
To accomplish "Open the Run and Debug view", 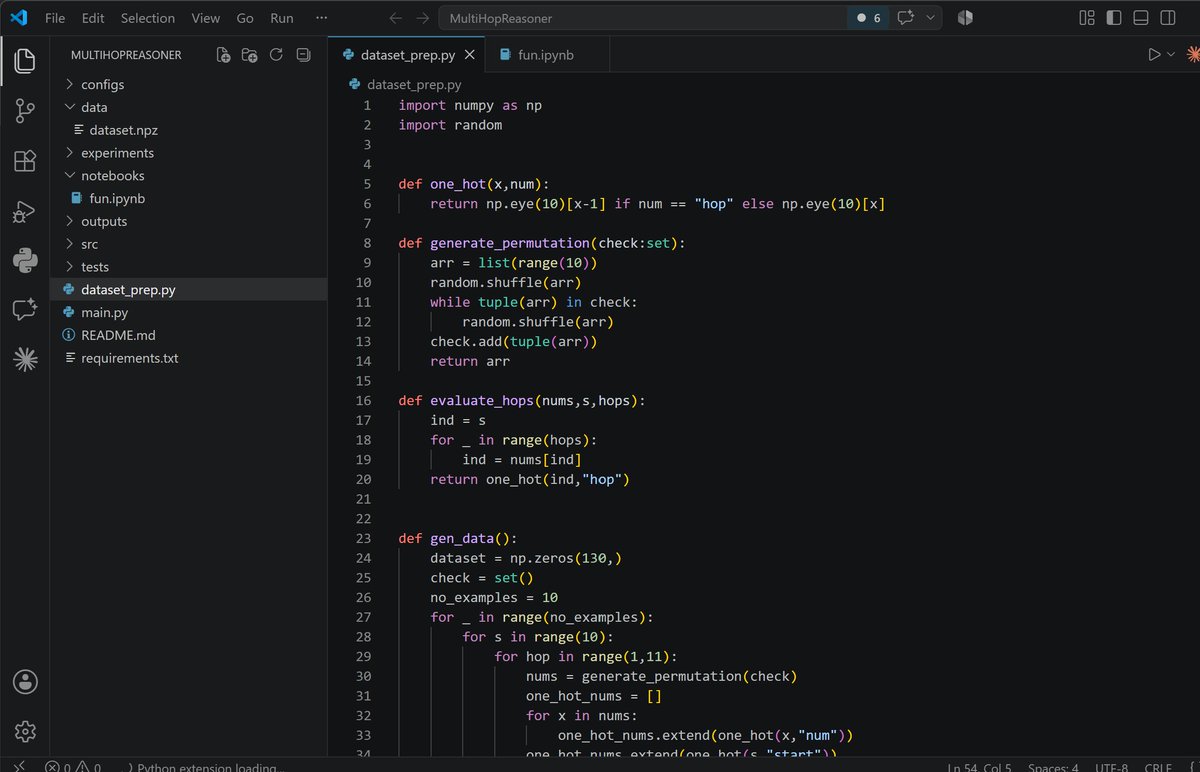I will pyautogui.click(x=25, y=211).
